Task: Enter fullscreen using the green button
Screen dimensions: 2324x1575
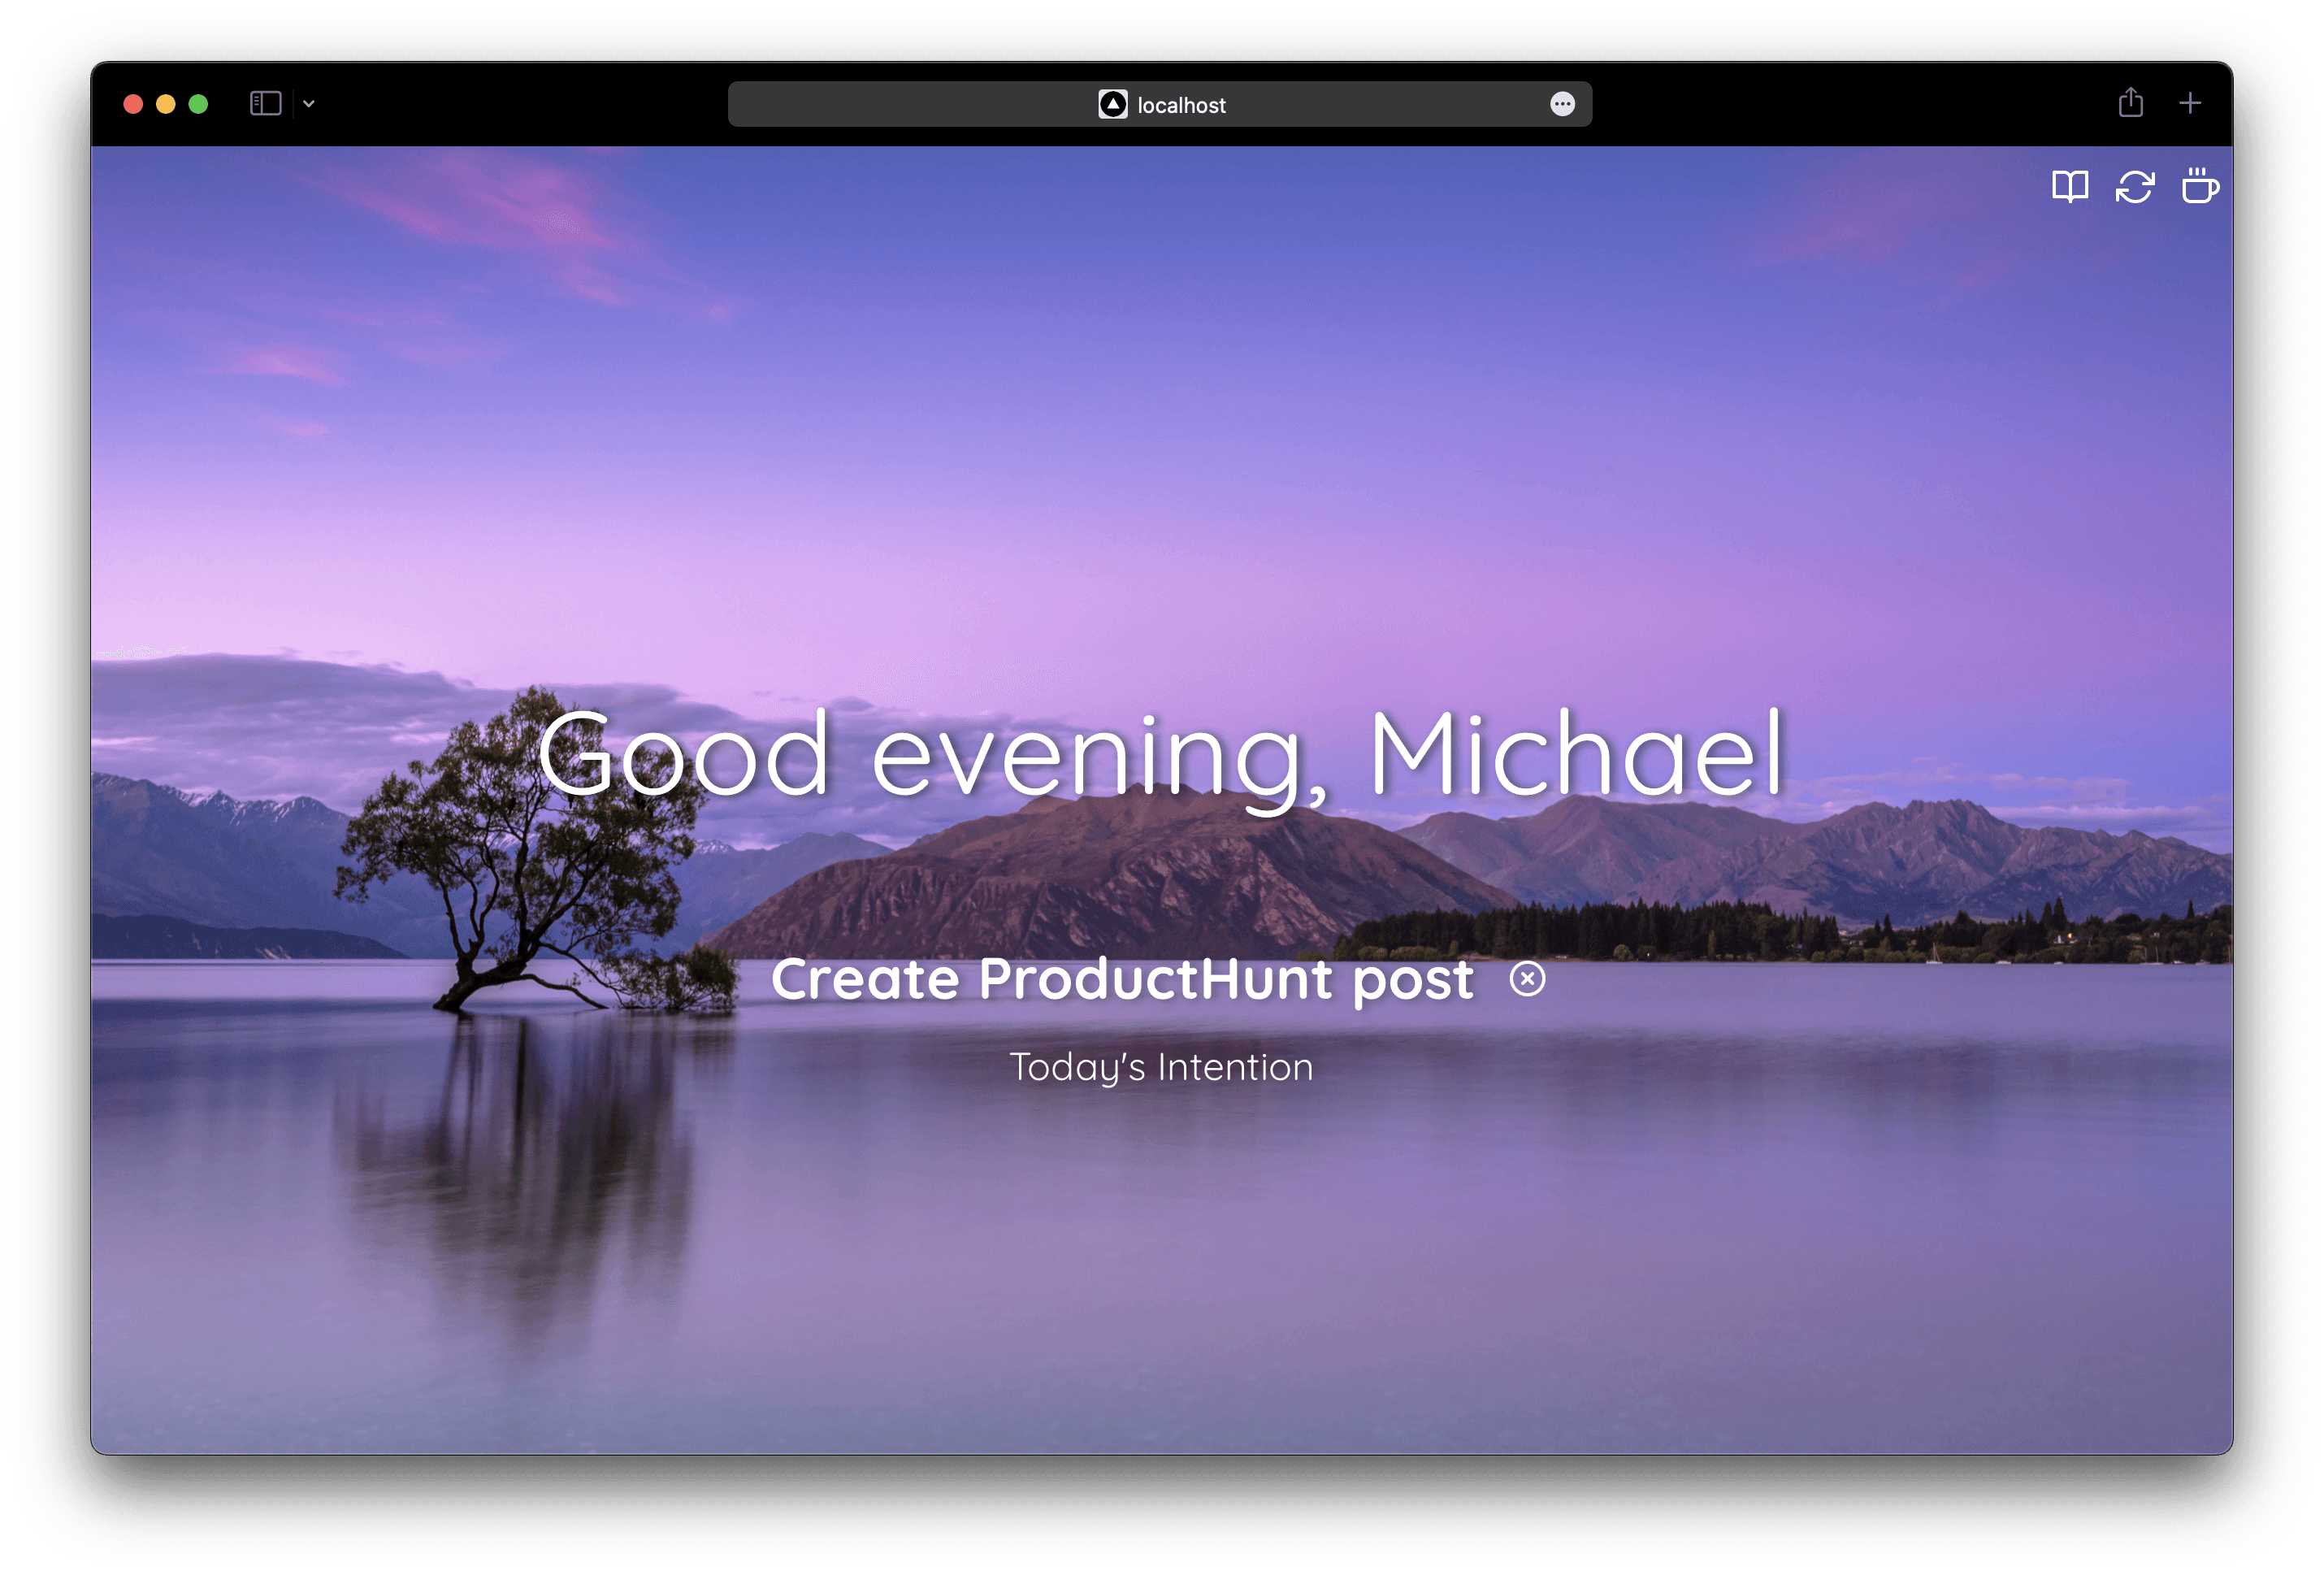Action: (x=198, y=104)
